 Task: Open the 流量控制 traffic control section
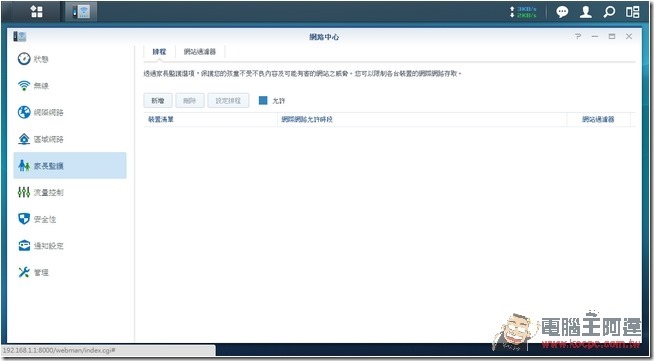(70, 192)
